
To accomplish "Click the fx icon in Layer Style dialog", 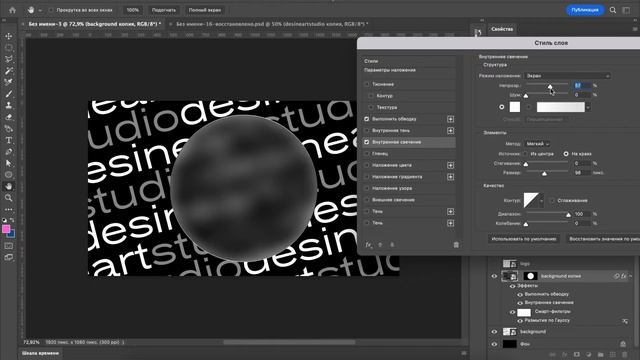I will tap(368, 244).
